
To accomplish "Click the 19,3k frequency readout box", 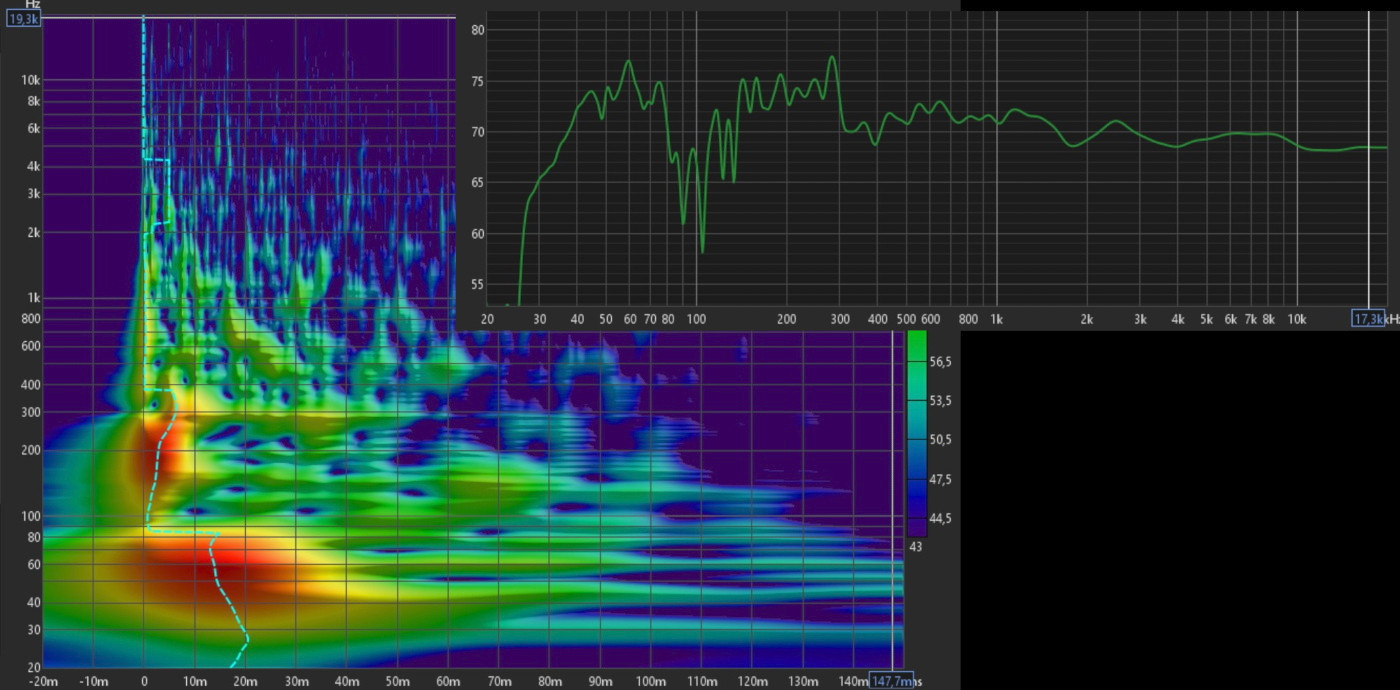I will coord(24,18).
